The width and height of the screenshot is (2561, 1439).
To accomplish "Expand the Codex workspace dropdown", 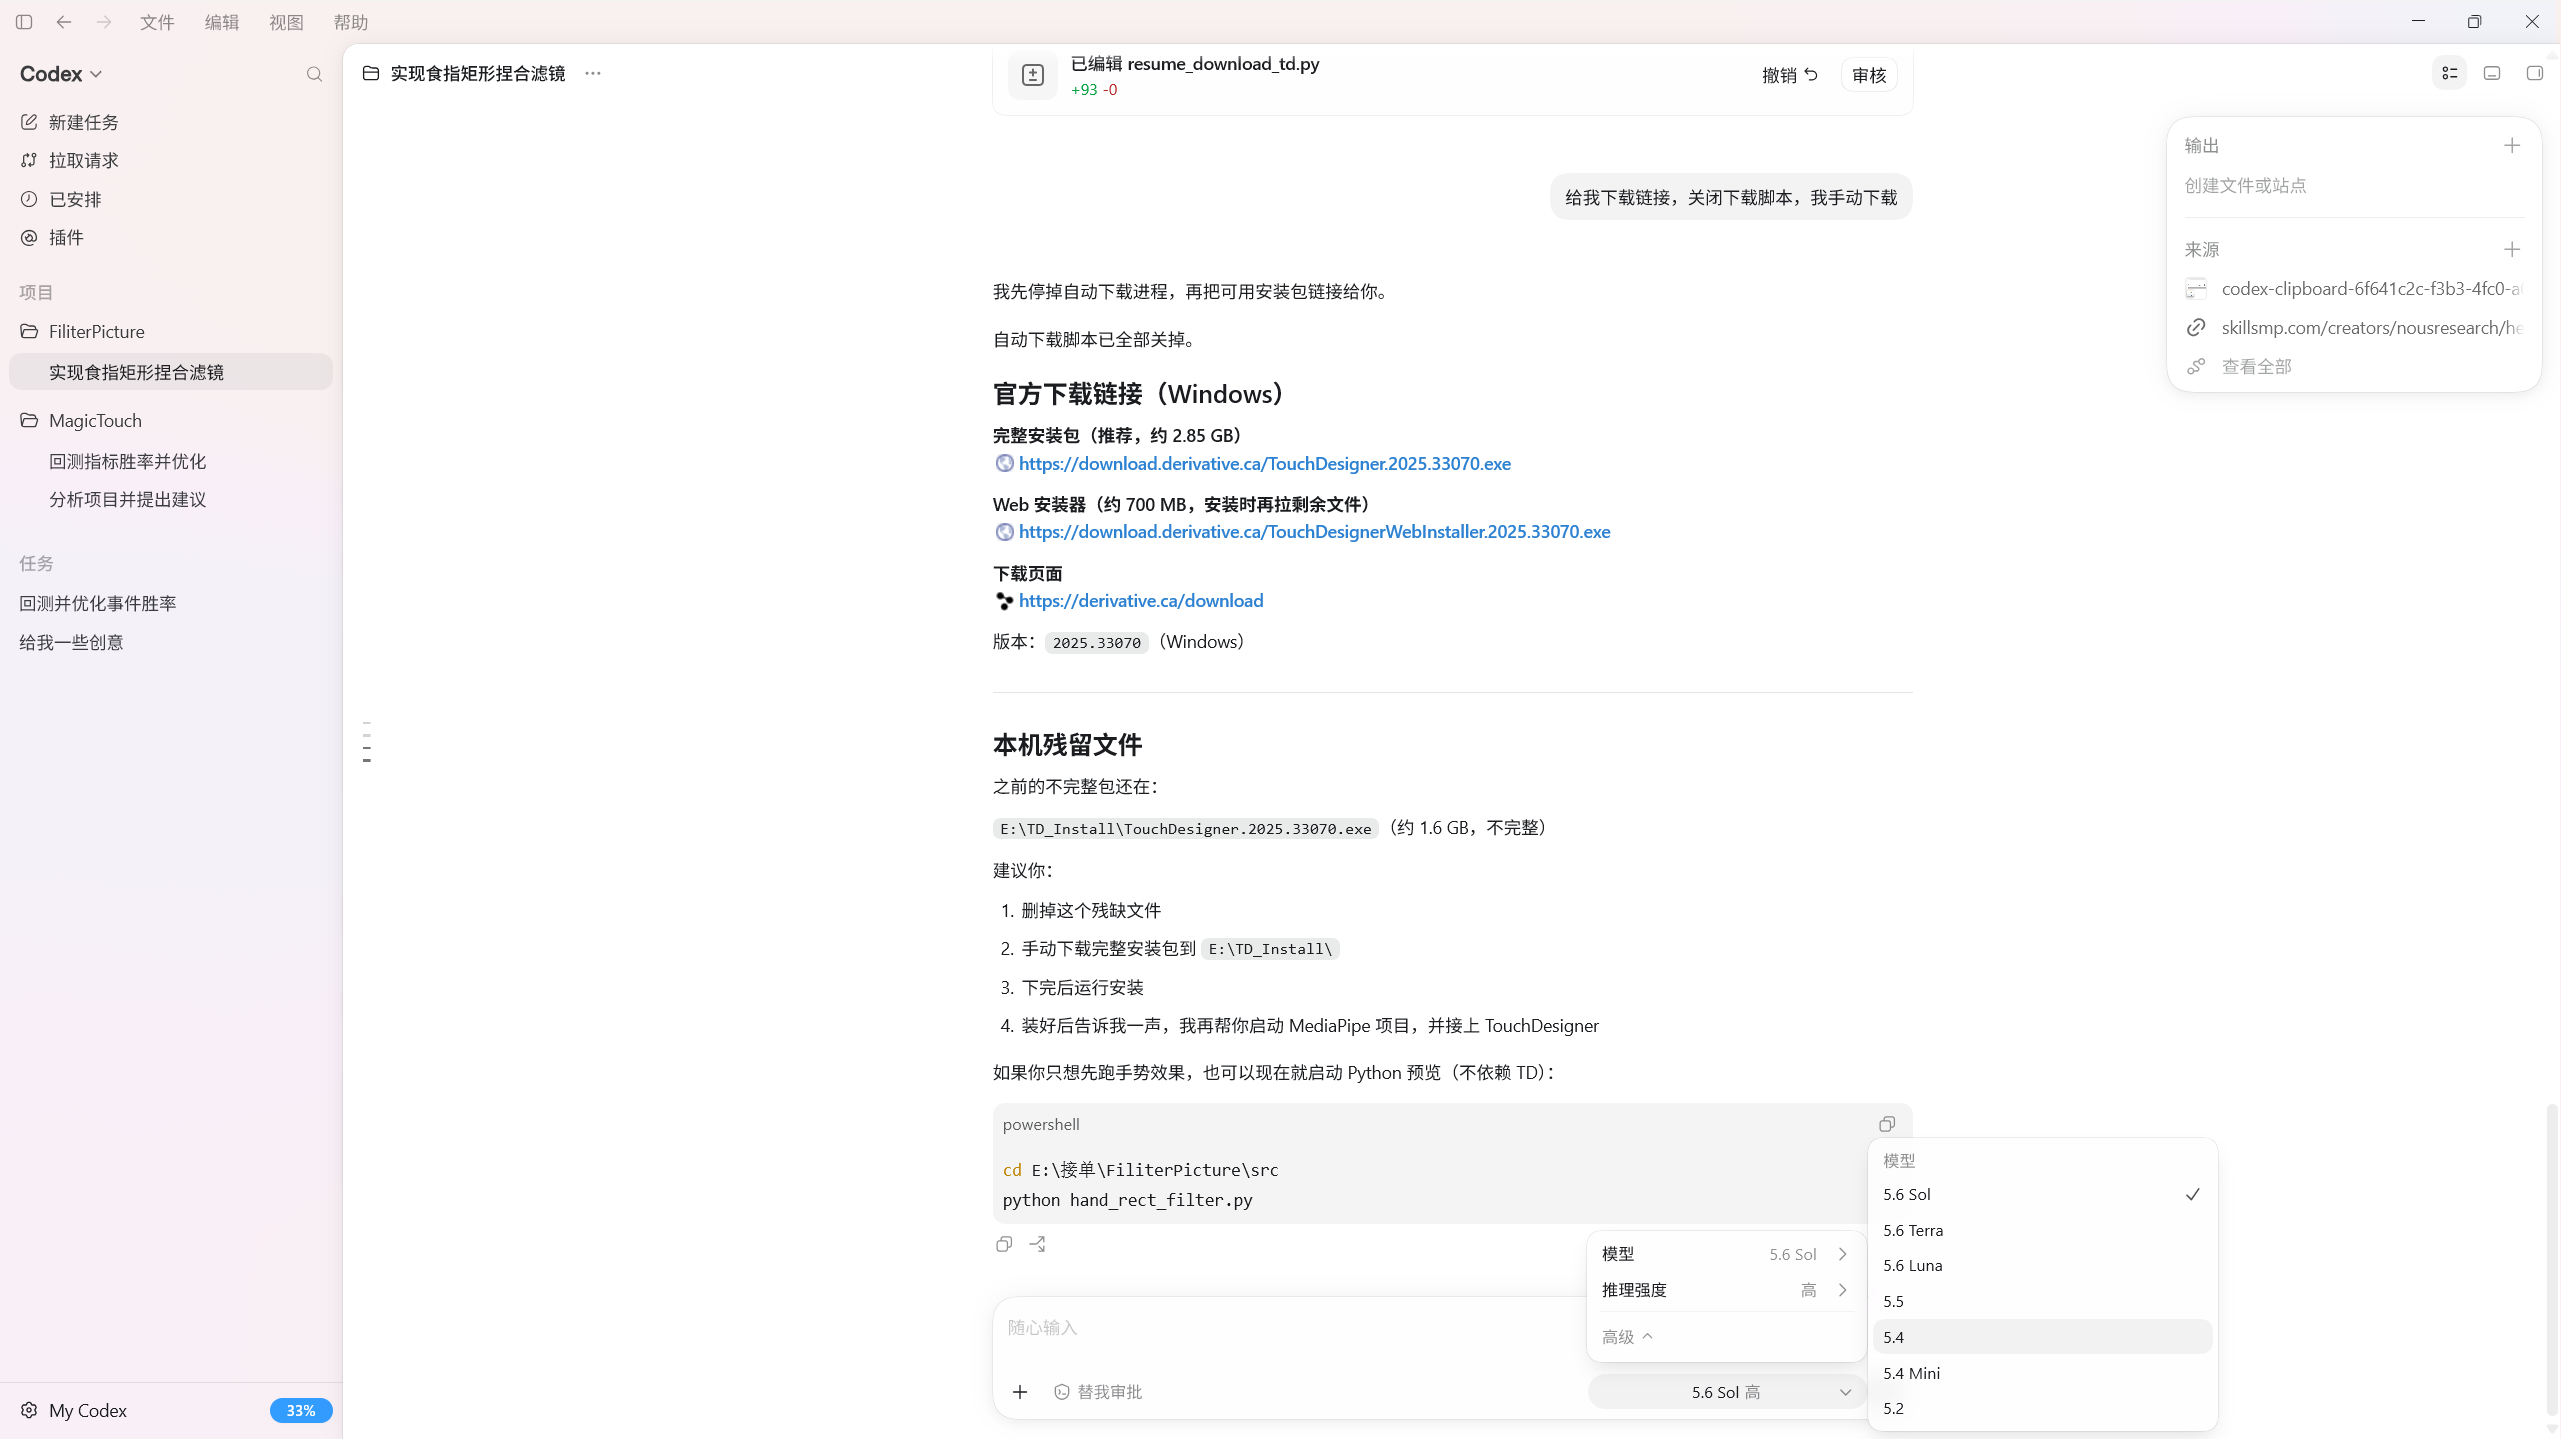I will (x=61, y=74).
